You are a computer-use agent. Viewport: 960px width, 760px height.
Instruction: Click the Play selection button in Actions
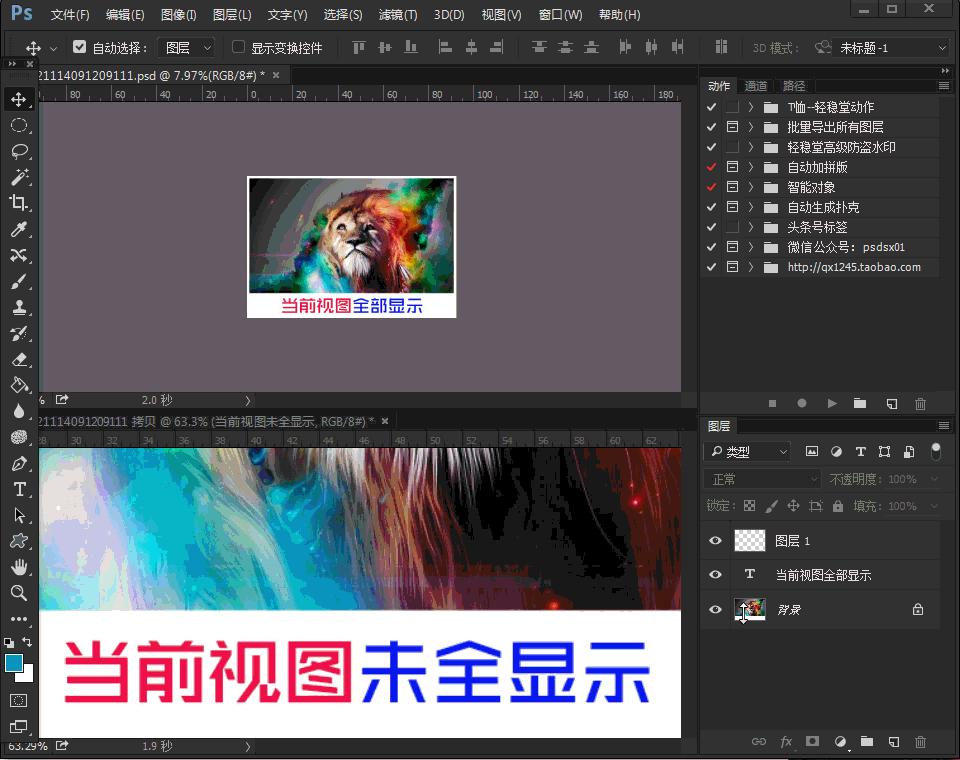[831, 403]
